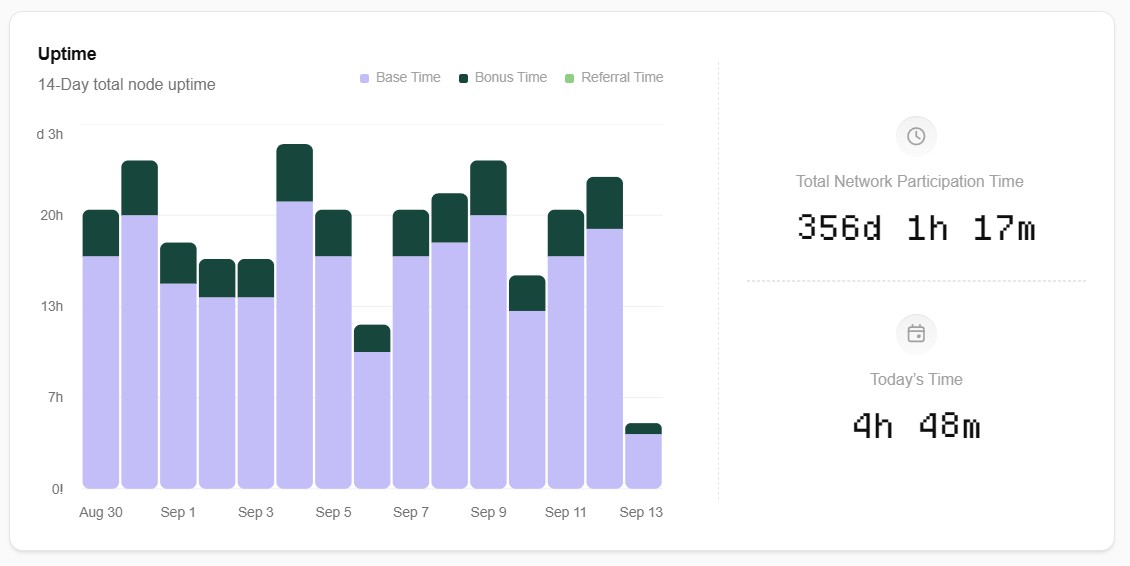Viewport: 1130px width, 566px height.
Task: Select the Aug 30 bar in the chart
Action: (101, 349)
